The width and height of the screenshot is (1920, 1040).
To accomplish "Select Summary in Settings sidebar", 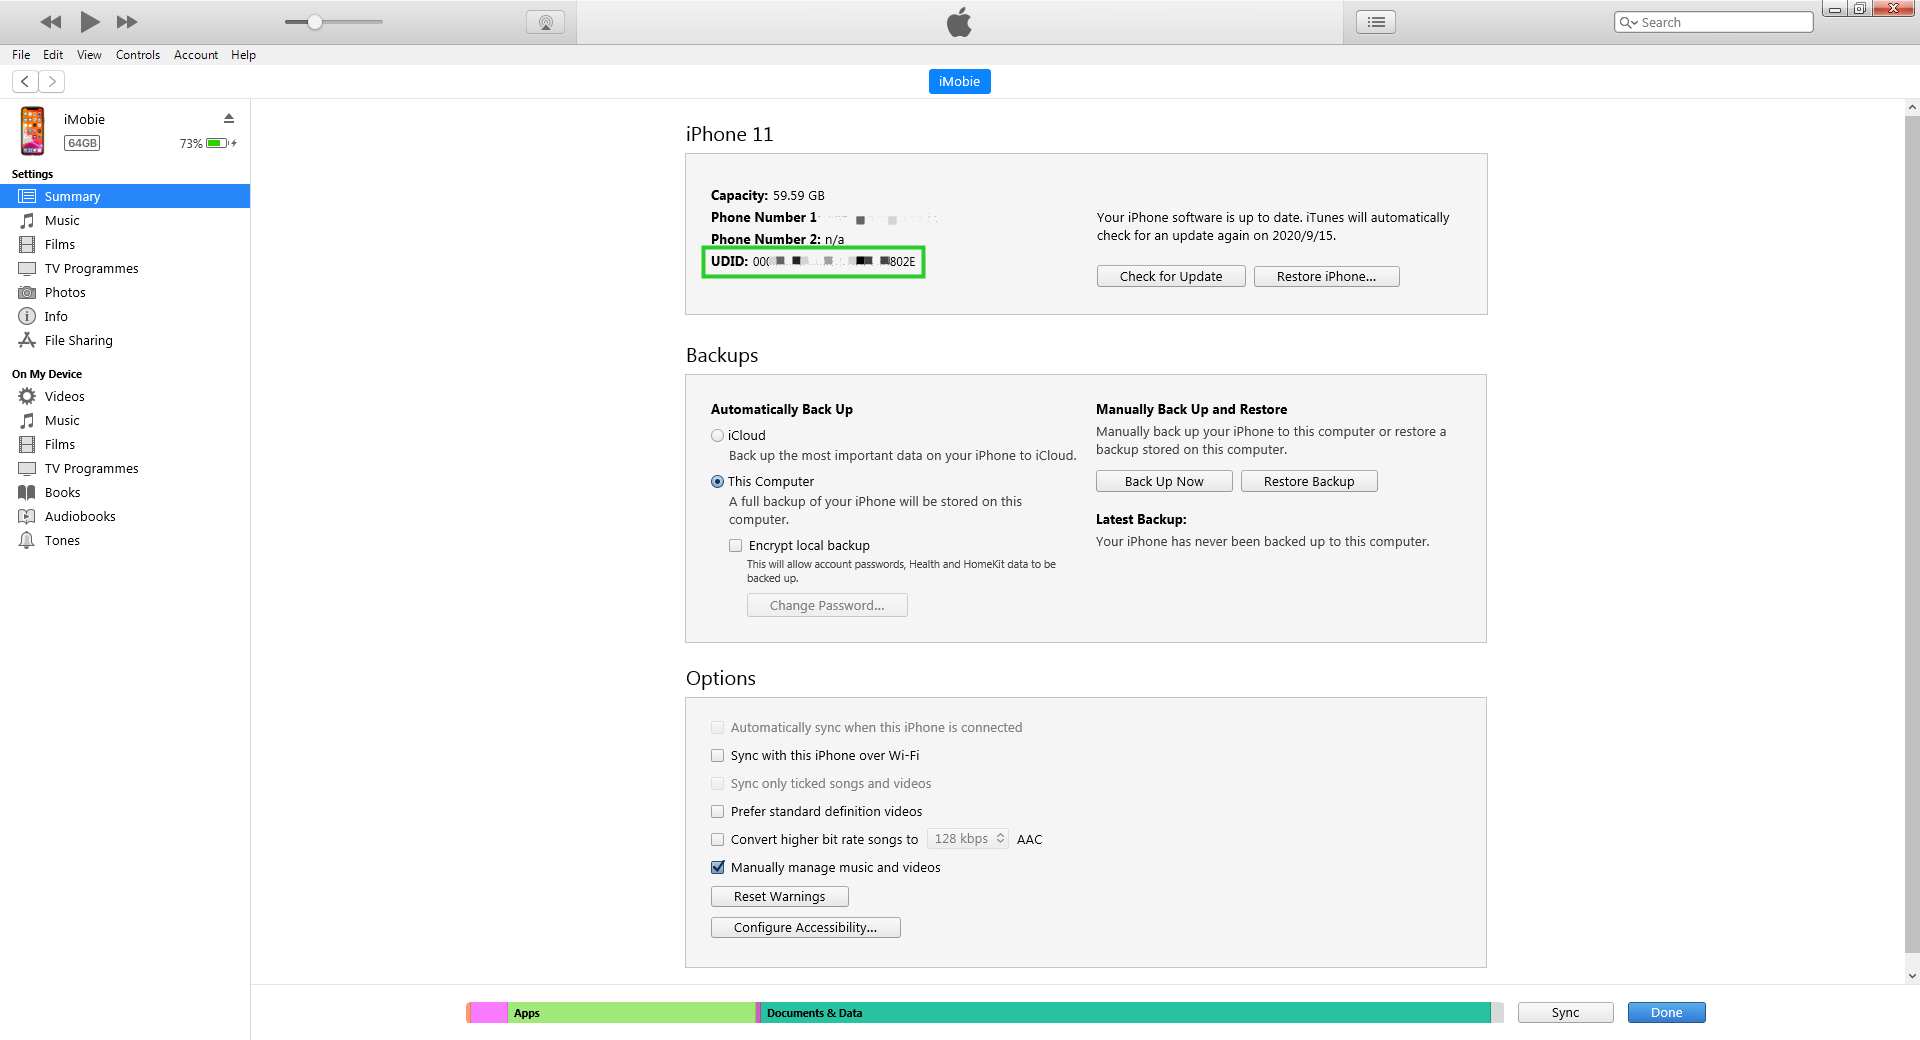I will click(x=125, y=196).
